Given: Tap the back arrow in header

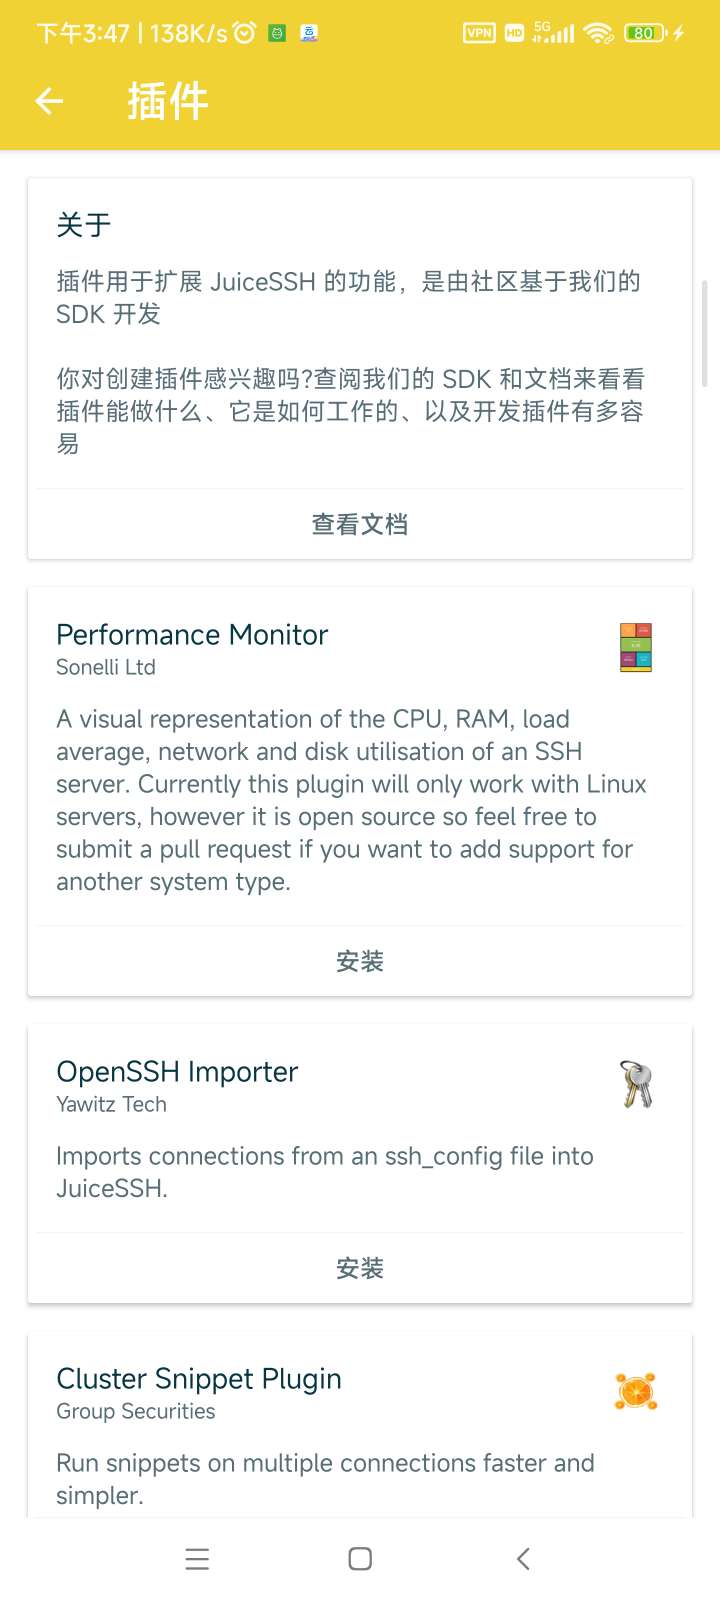Looking at the screenshot, I should tap(49, 101).
